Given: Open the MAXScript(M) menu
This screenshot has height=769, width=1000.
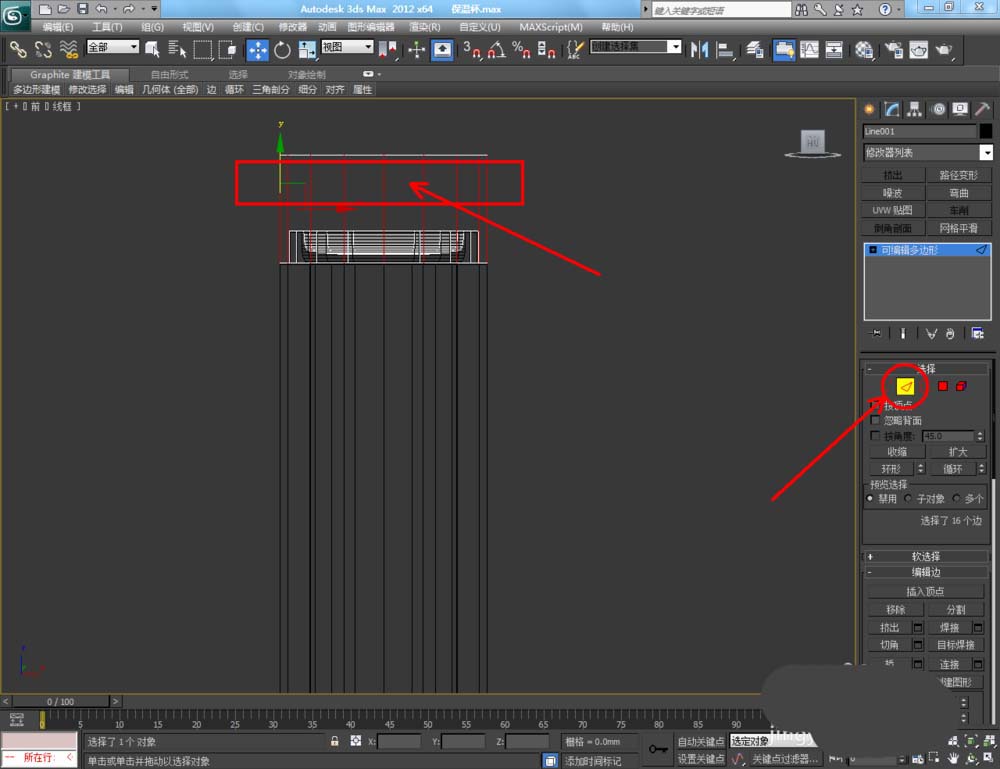Looking at the screenshot, I should (x=550, y=27).
